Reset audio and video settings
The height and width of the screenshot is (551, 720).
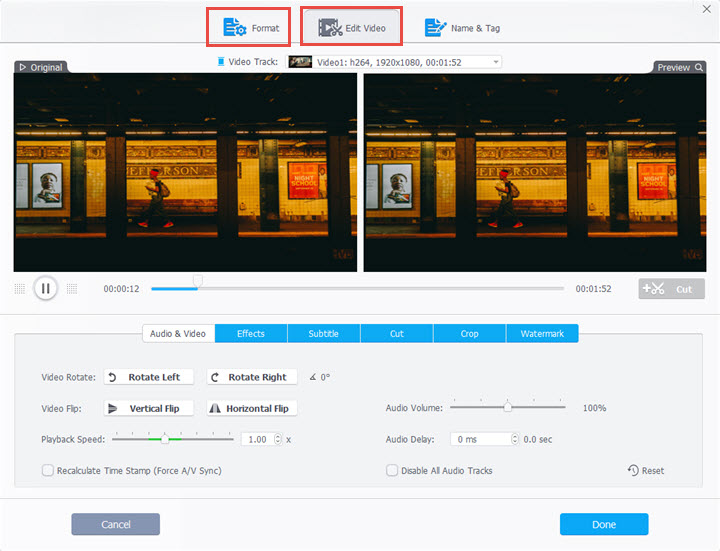[x=646, y=470]
